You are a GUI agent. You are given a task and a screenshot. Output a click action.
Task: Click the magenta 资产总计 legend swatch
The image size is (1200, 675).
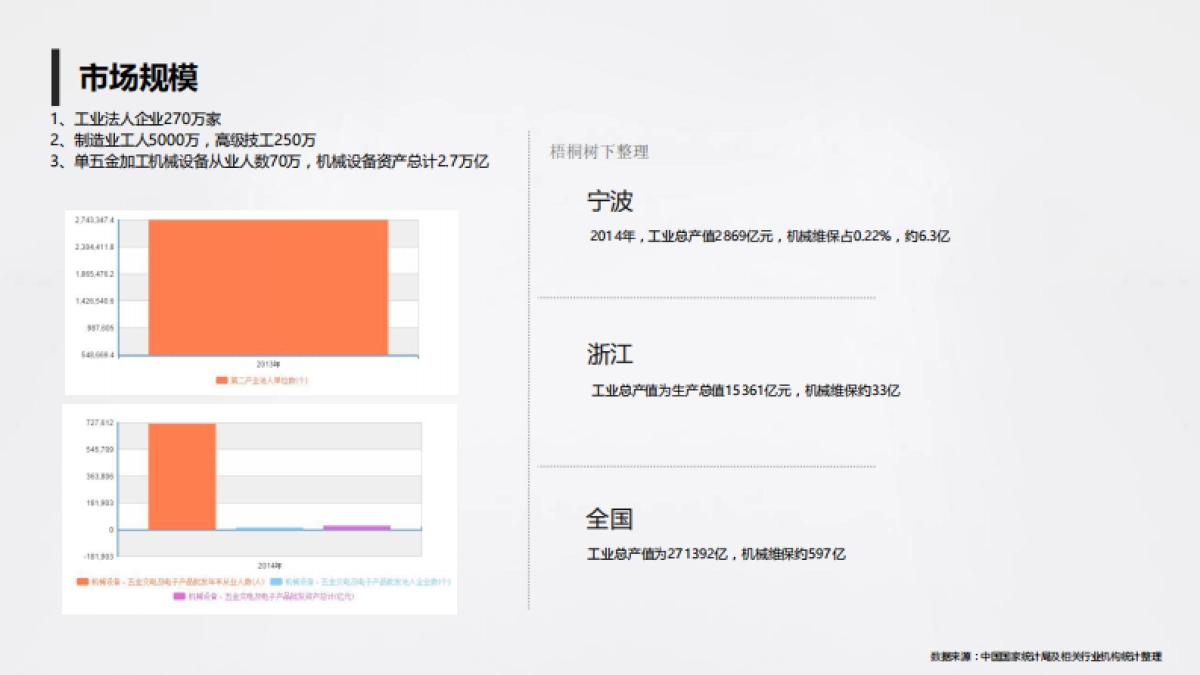[x=178, y=597]
